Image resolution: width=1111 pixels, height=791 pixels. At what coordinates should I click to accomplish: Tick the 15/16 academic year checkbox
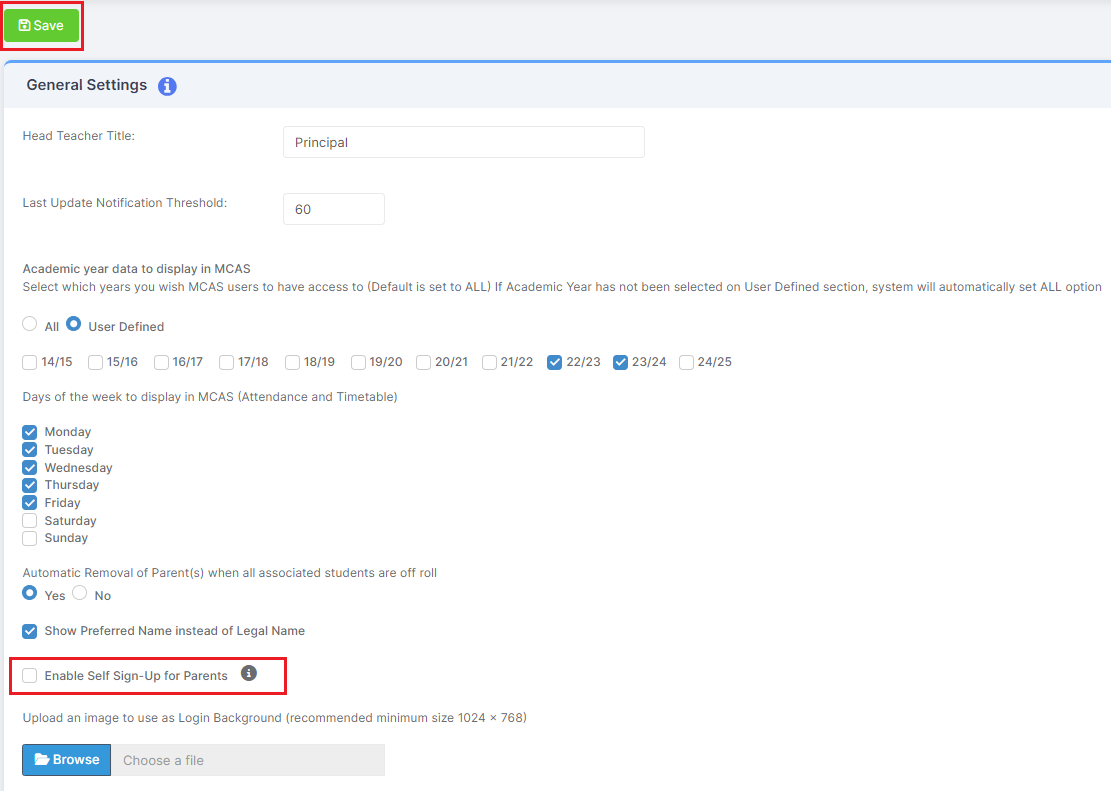pos(96,362)
